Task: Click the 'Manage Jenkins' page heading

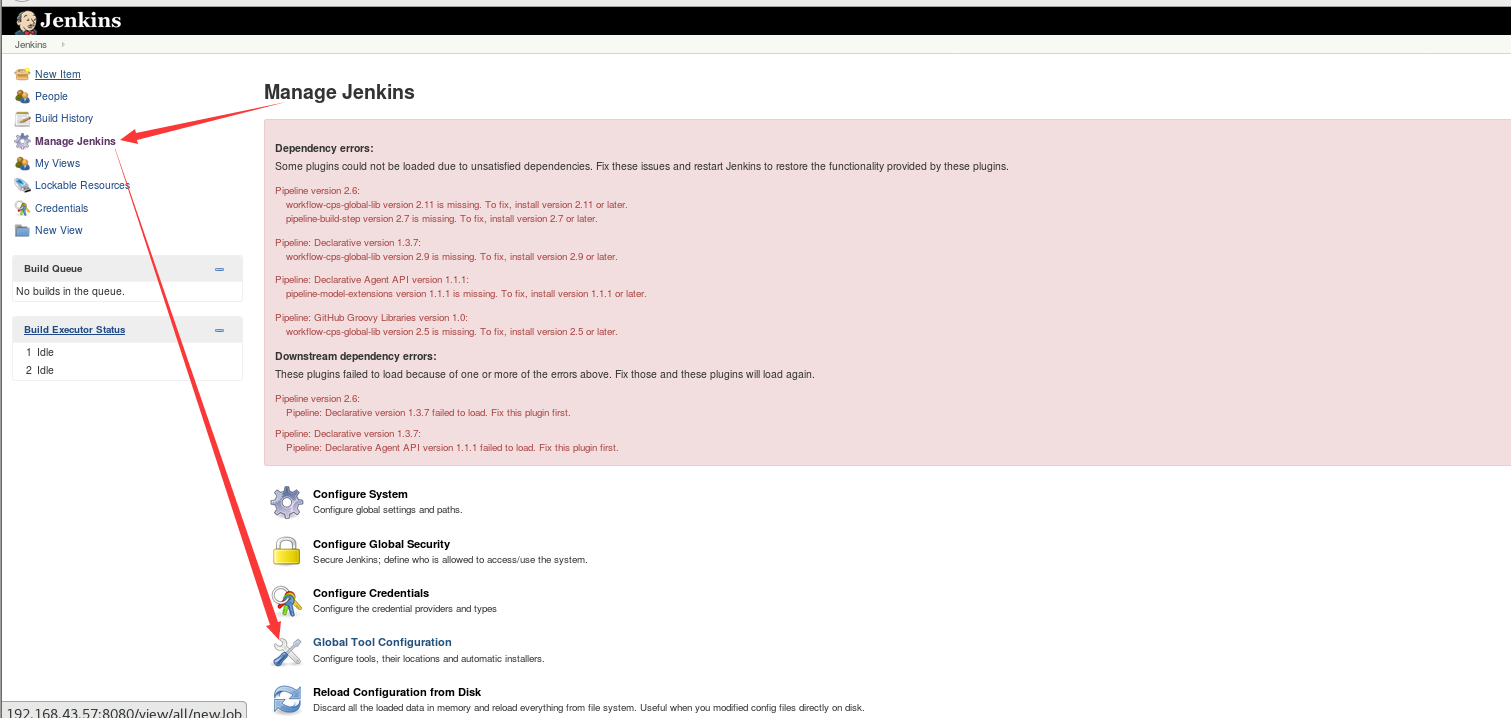Action: point(339,92)
